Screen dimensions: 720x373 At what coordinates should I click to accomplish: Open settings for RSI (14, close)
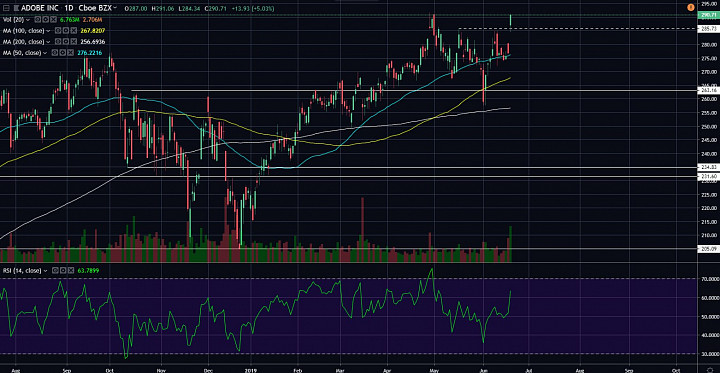point(62,271)
